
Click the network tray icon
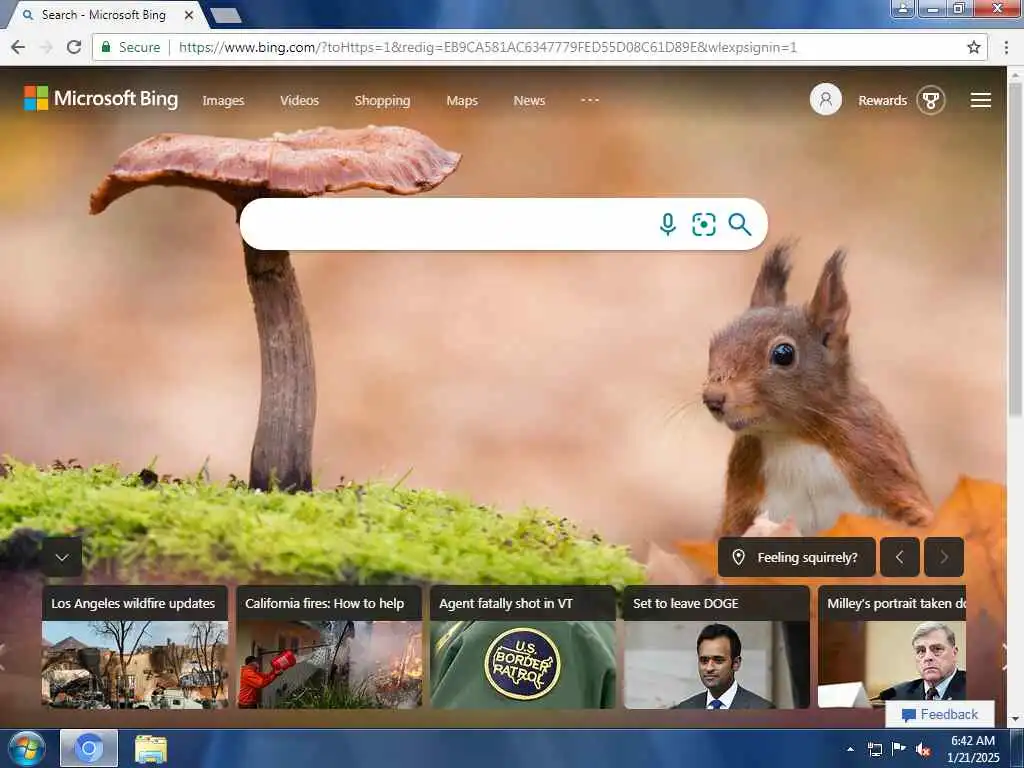pyautogui.click(x=874, y=749)
